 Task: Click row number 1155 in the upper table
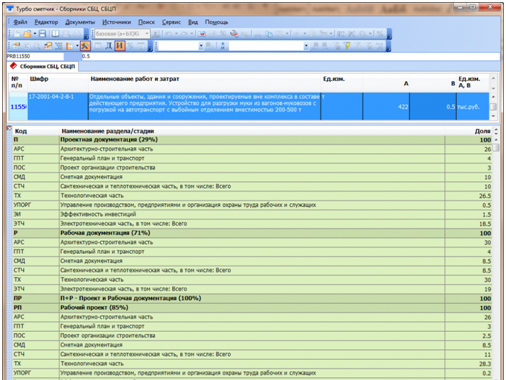click(18, 107)
